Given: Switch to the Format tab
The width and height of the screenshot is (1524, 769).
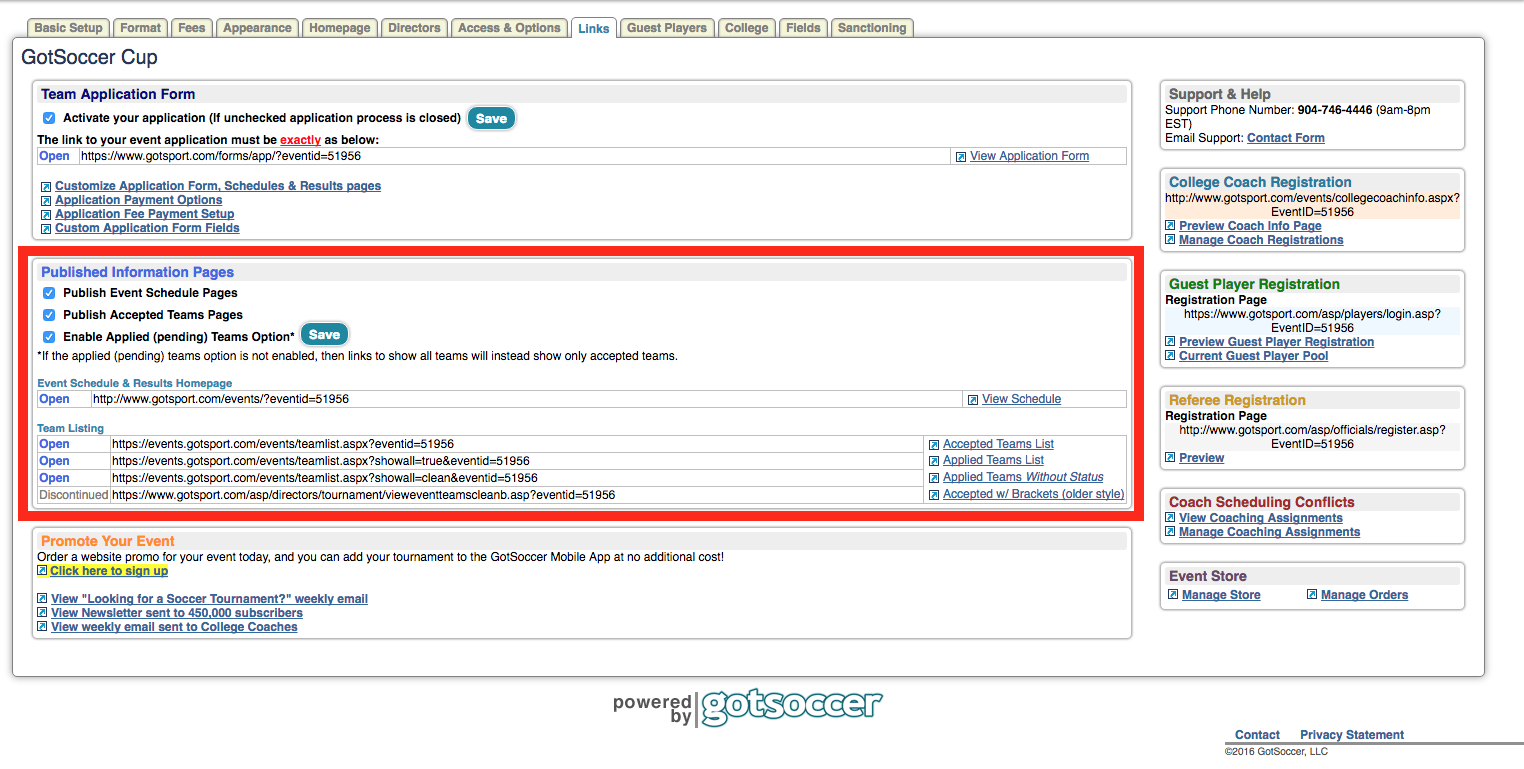Looking at the screenshot, I should (x=141, y=28).
